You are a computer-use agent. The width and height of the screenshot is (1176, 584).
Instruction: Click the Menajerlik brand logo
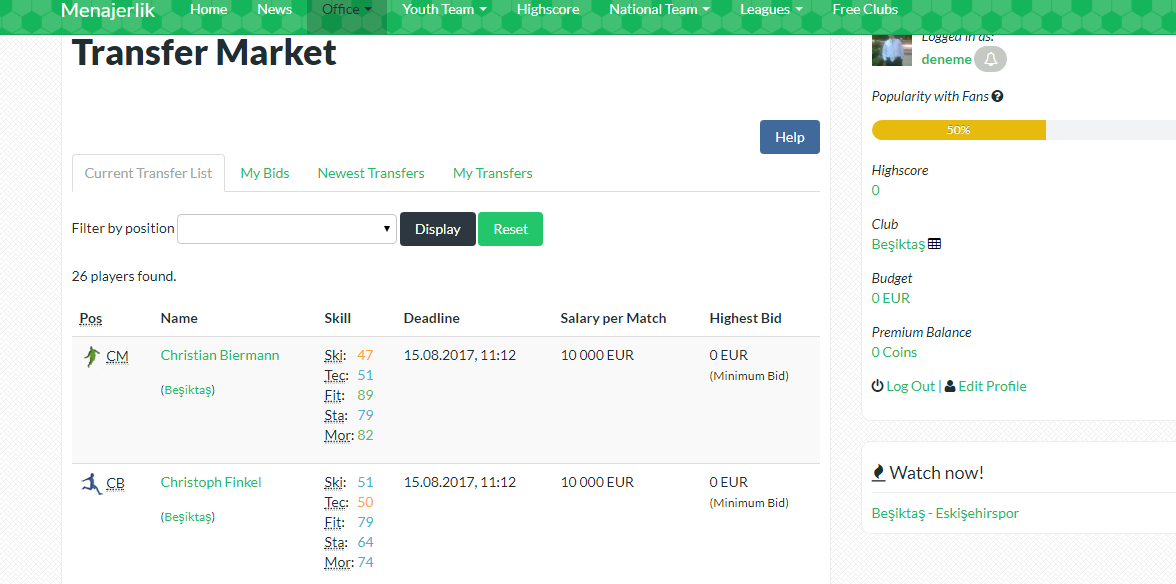pyautogui.click(x=108, y=10)
